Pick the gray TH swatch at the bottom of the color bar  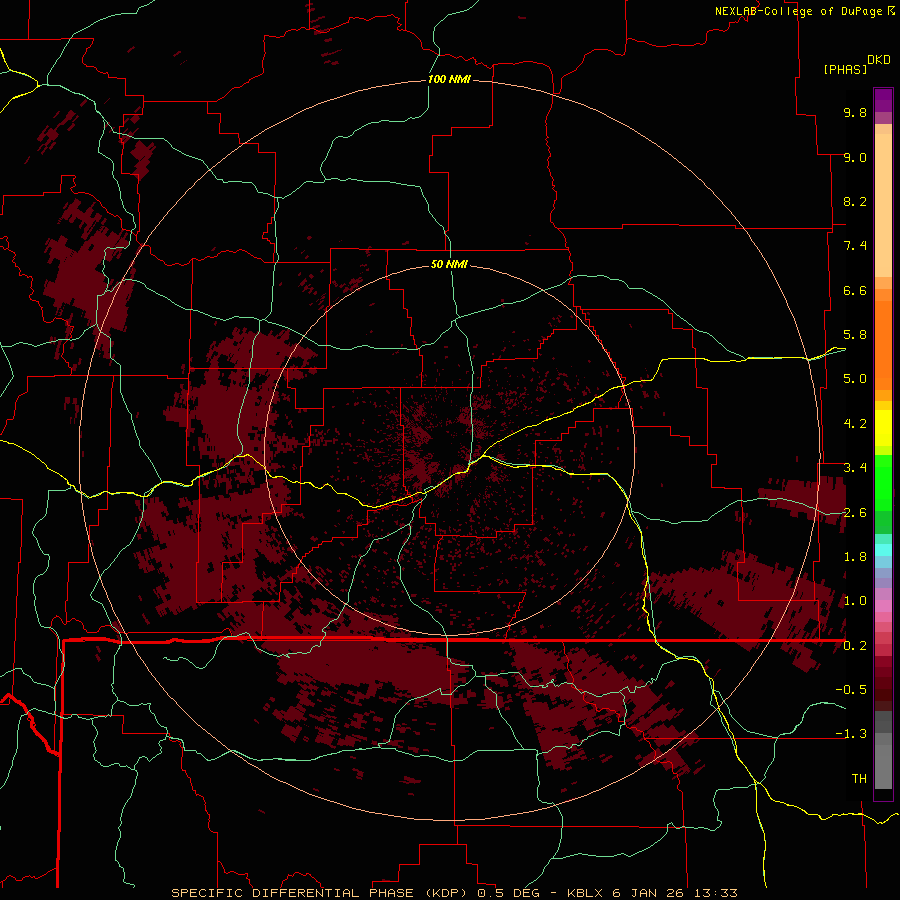(883, 766)
